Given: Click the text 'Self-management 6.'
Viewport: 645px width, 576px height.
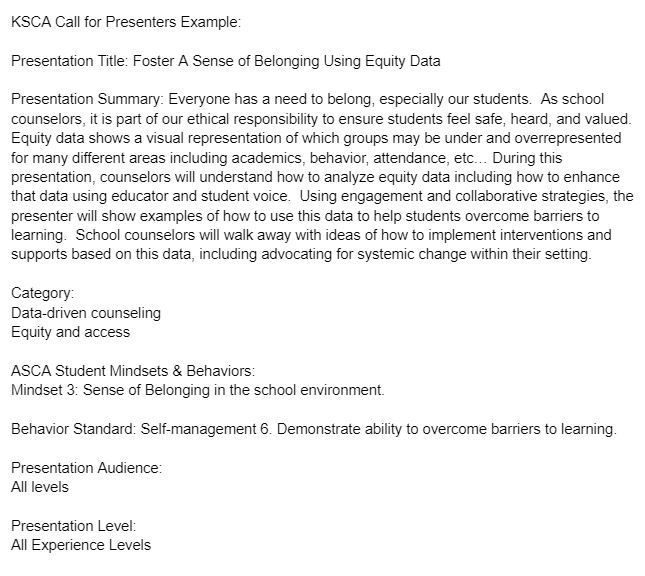Looking at the screenshot, I should (206, 429).
